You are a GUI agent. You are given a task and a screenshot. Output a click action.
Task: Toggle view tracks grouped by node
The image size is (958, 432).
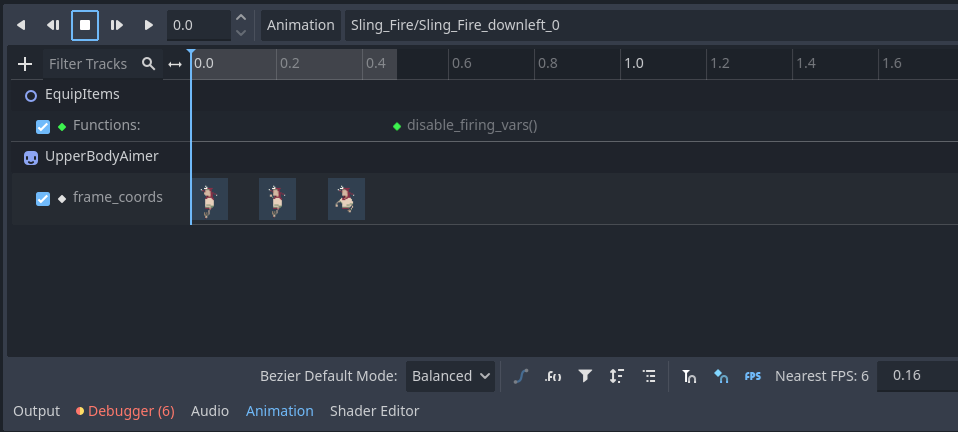[x=649, y=376]
